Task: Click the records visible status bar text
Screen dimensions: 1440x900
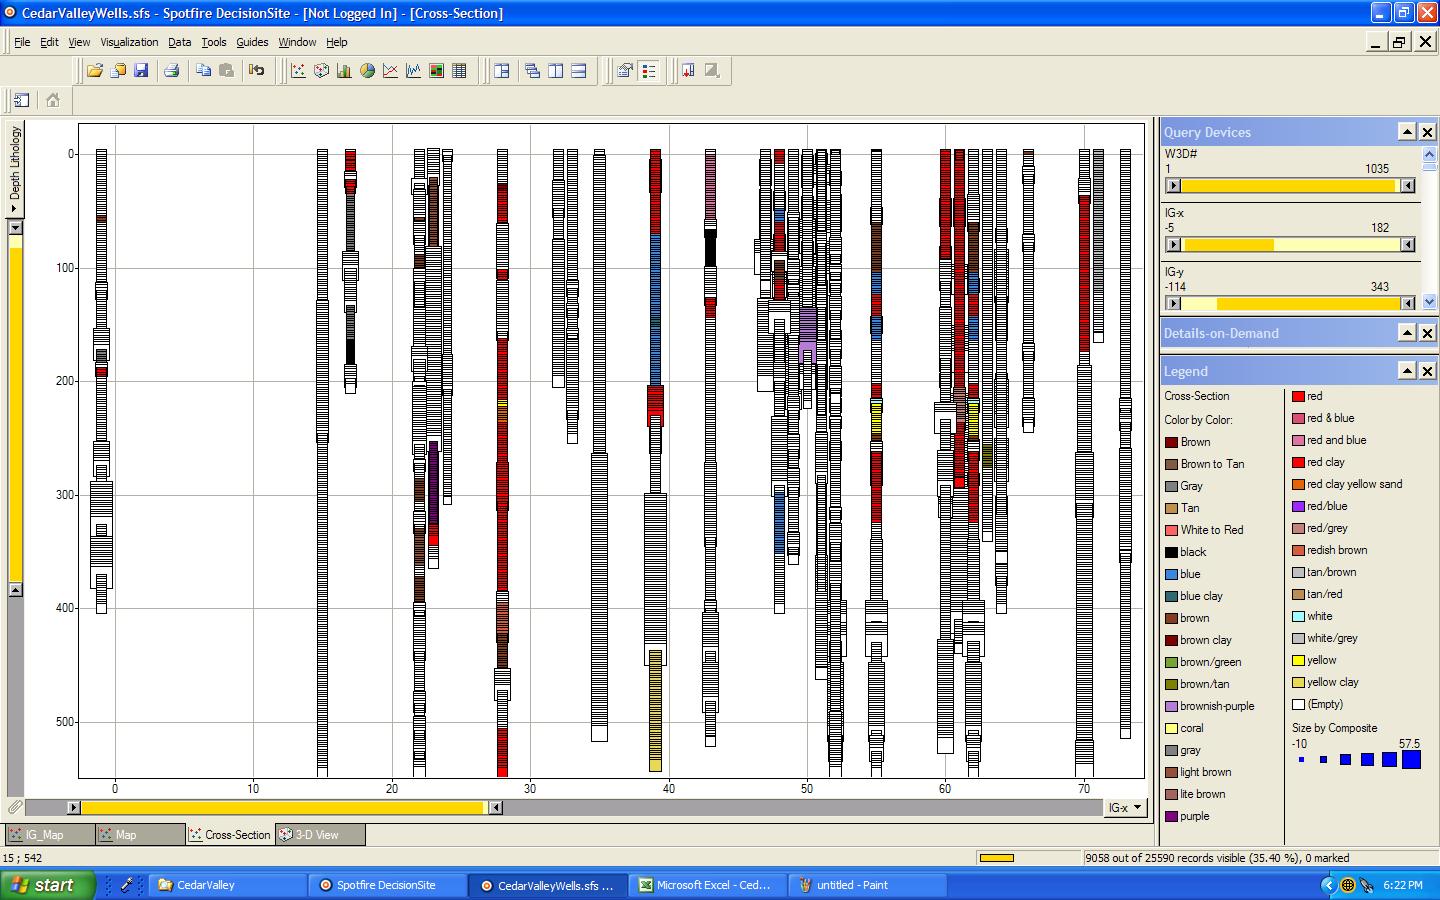Action: 1217,858
